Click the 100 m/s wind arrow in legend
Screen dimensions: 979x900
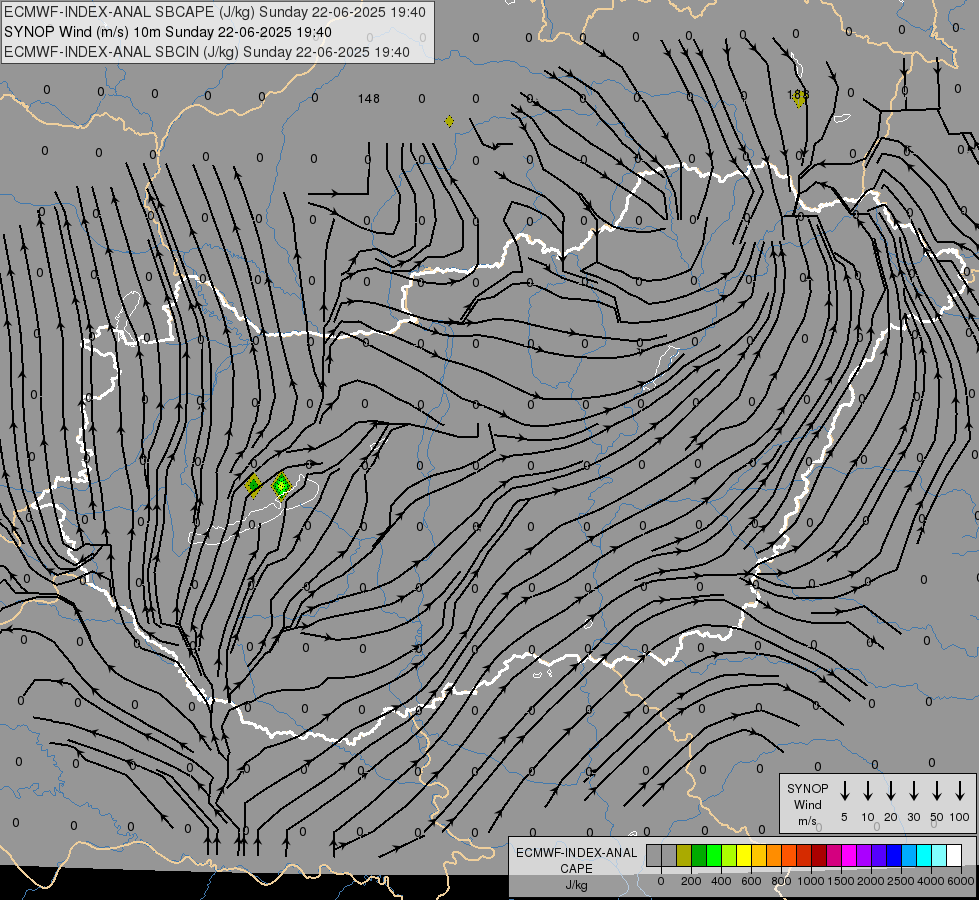pos(960,791)
